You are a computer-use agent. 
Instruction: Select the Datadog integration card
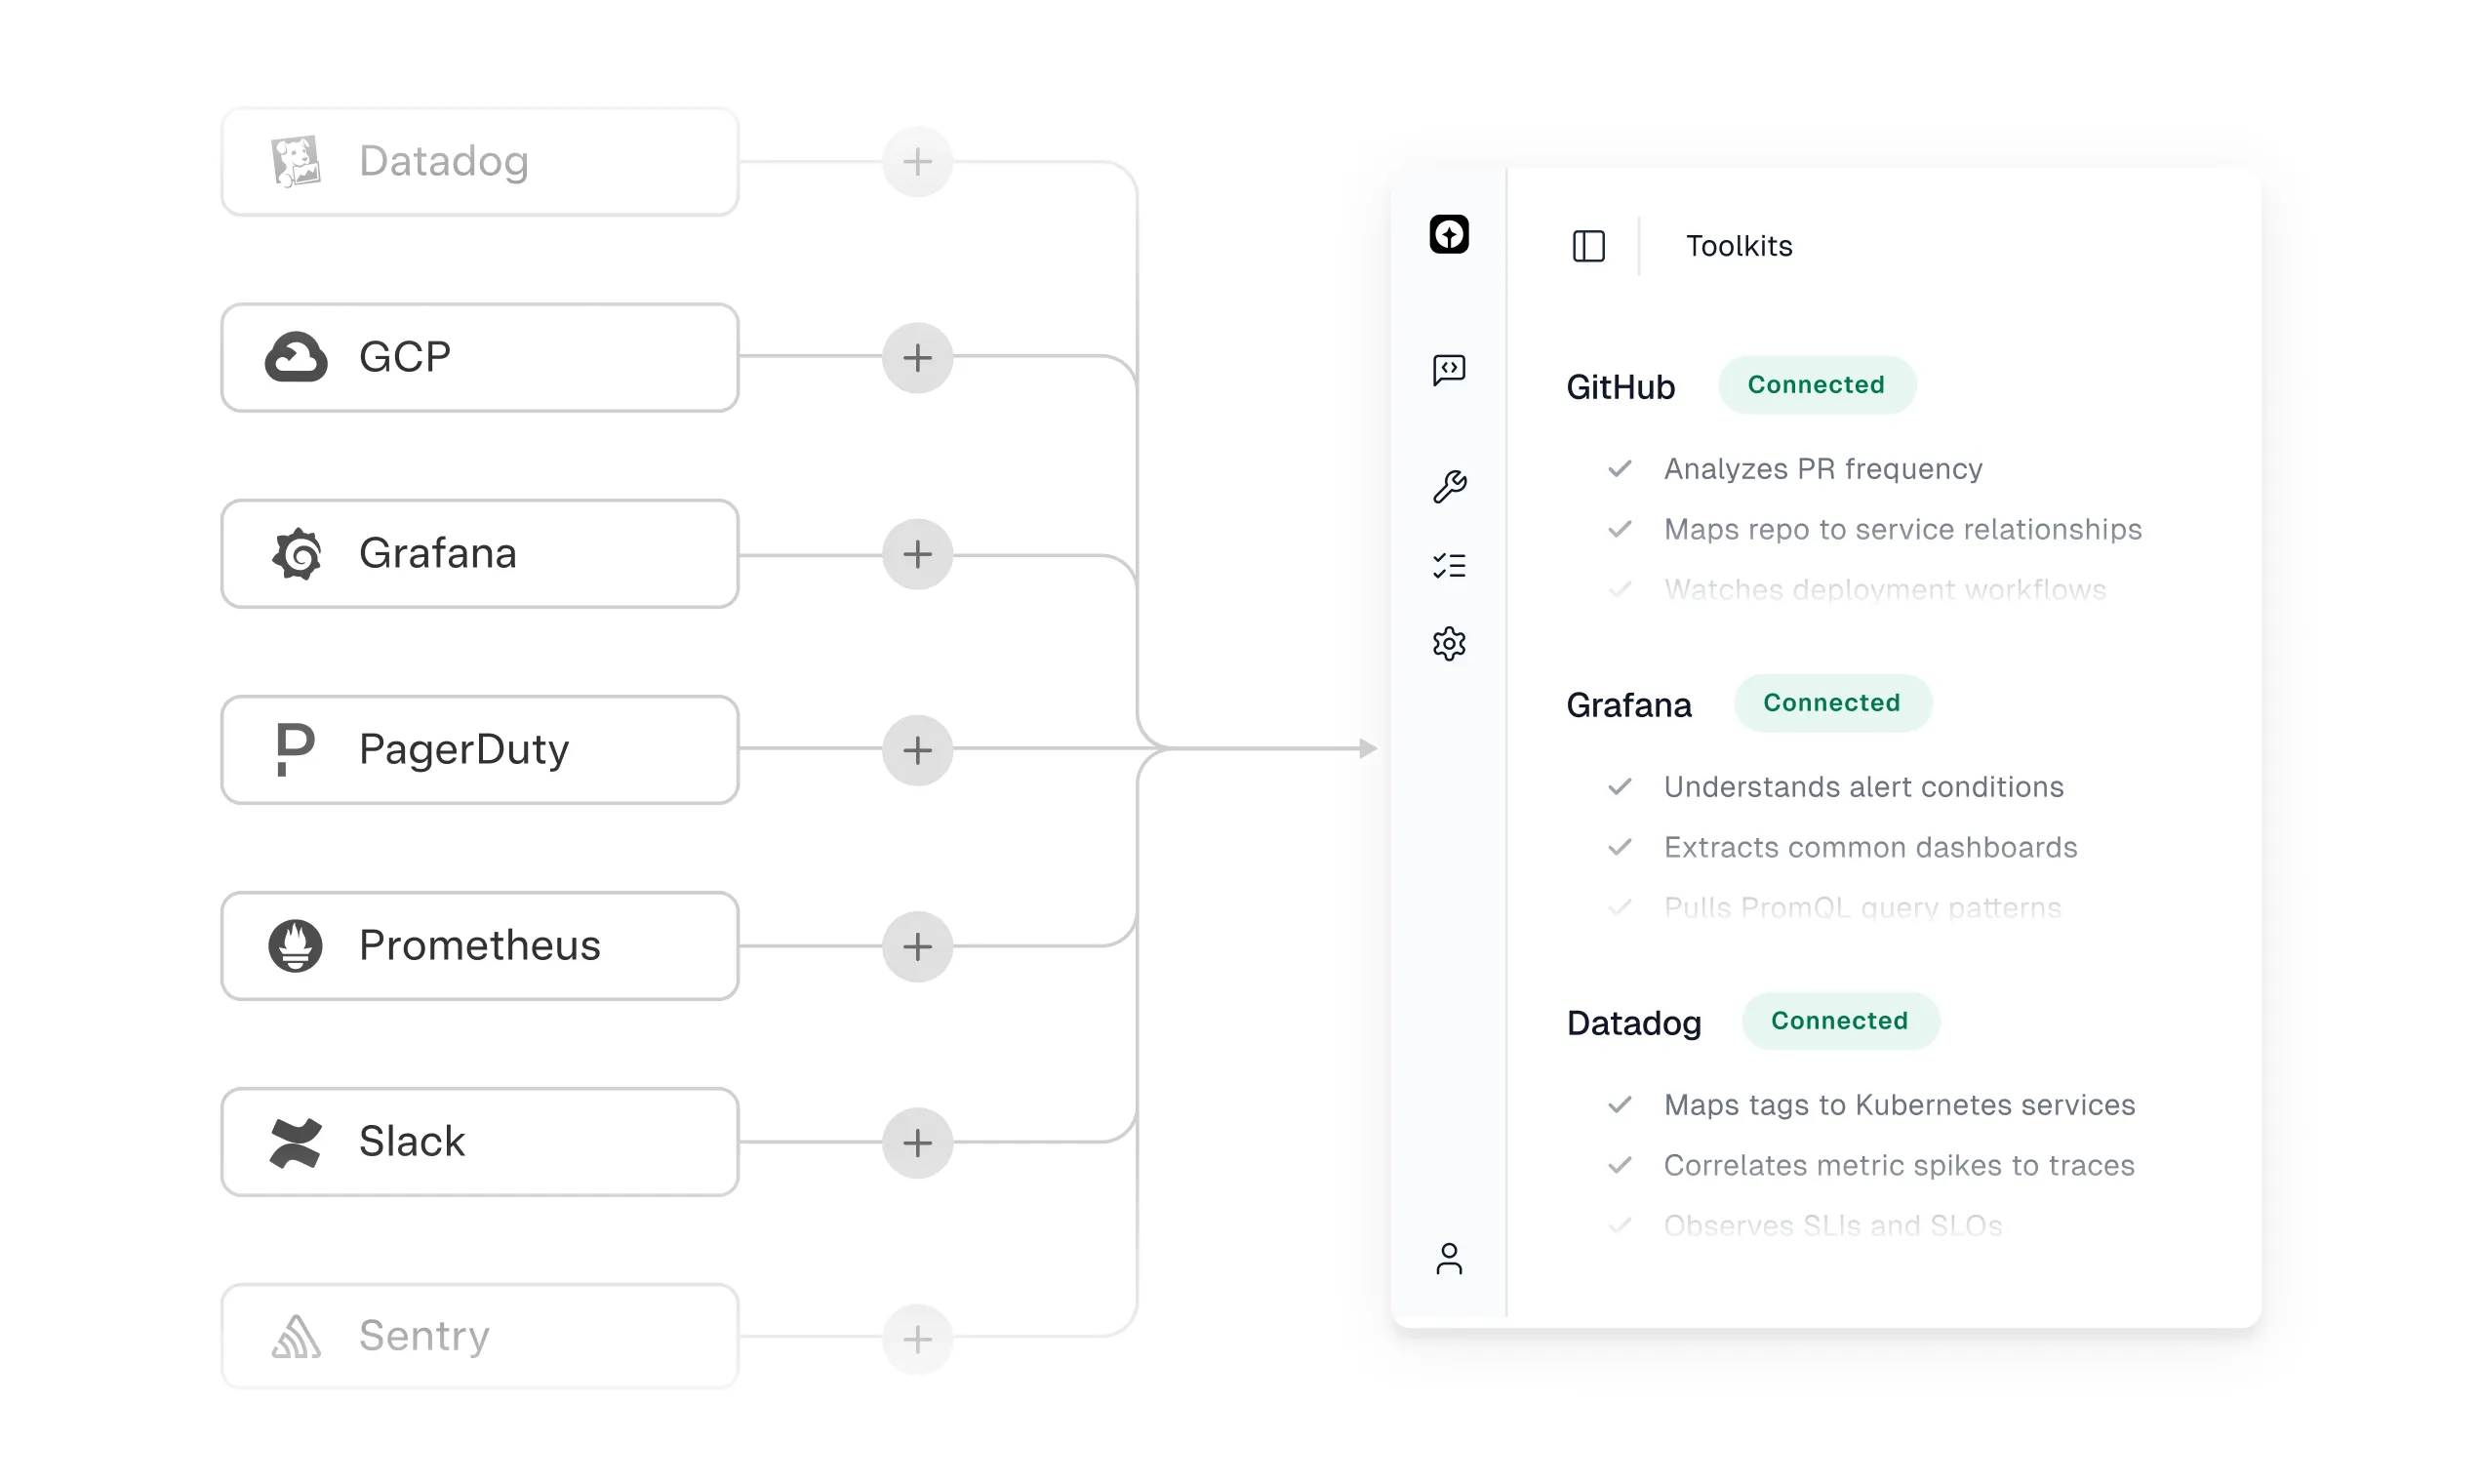tap(480, 162)
